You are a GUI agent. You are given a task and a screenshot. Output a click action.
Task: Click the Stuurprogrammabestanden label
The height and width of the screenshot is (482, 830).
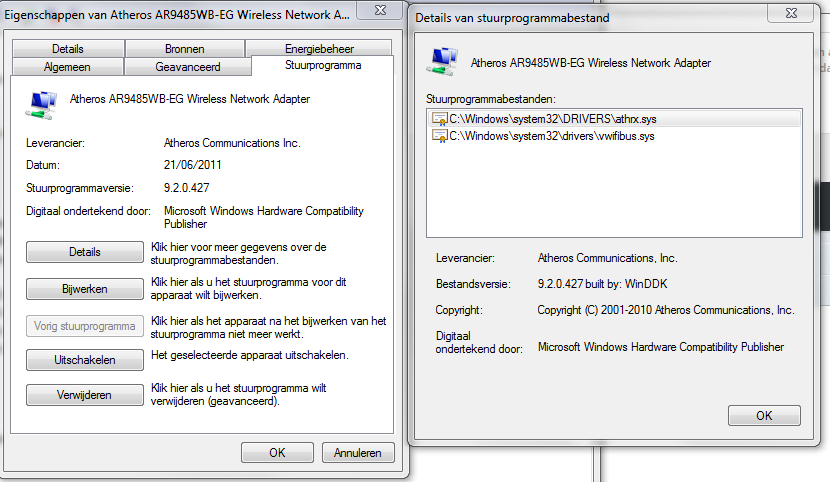491,99
